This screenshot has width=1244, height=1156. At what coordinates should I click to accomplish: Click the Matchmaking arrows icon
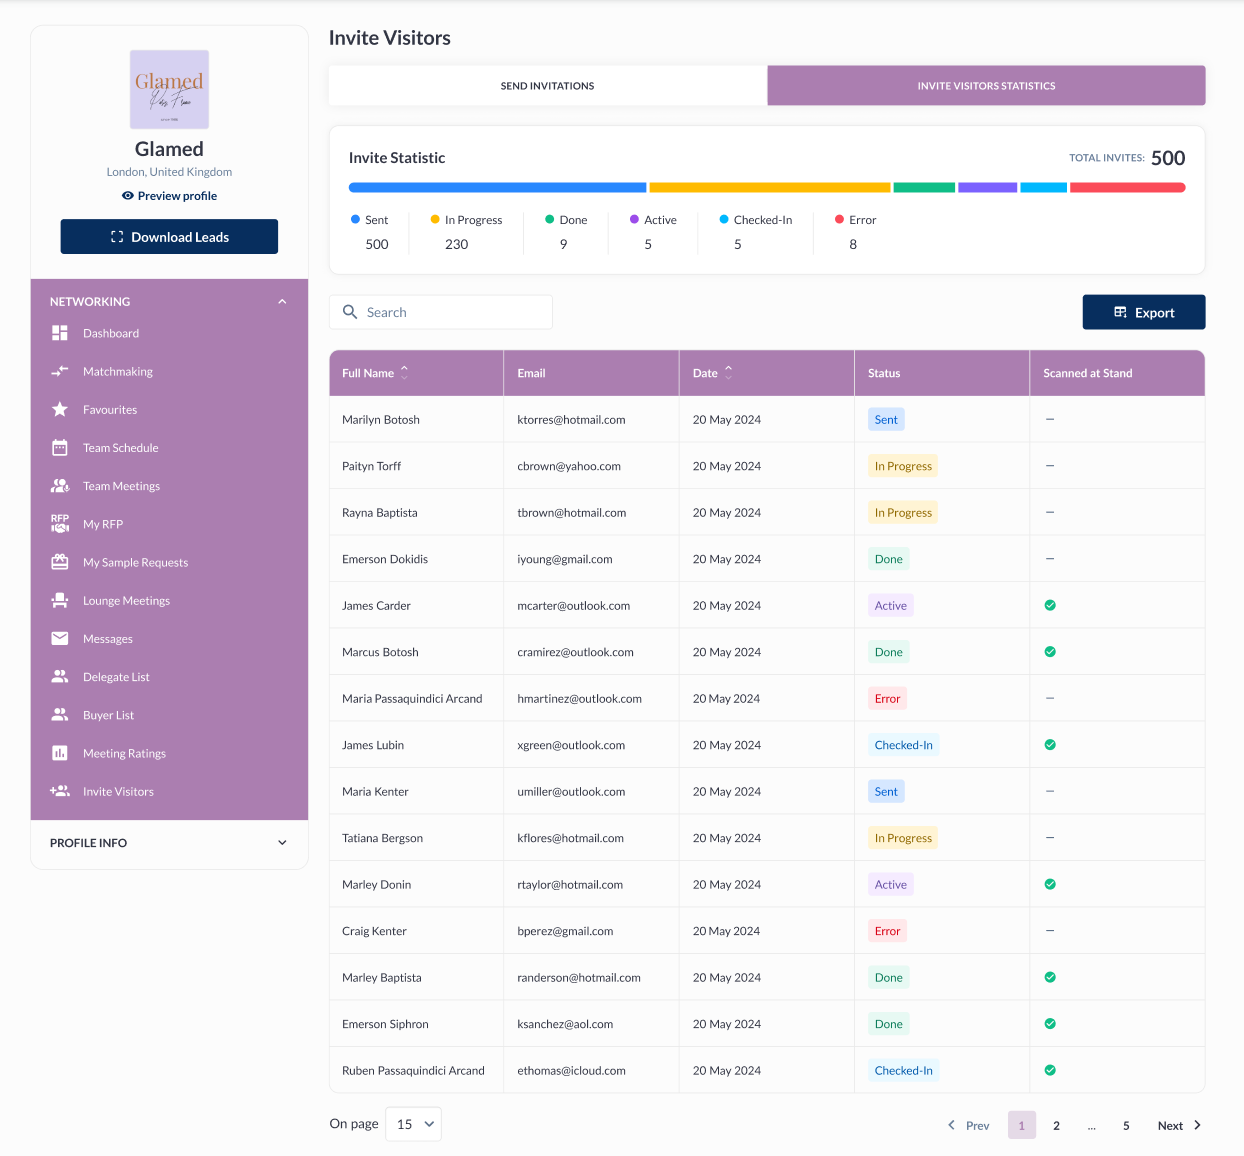coord(60,371)
